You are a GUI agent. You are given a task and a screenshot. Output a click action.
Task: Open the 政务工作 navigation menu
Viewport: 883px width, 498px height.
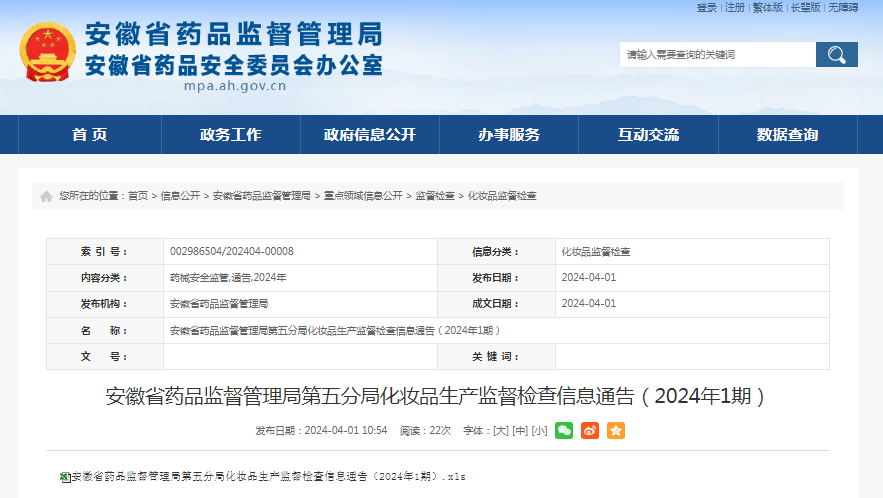230,135
